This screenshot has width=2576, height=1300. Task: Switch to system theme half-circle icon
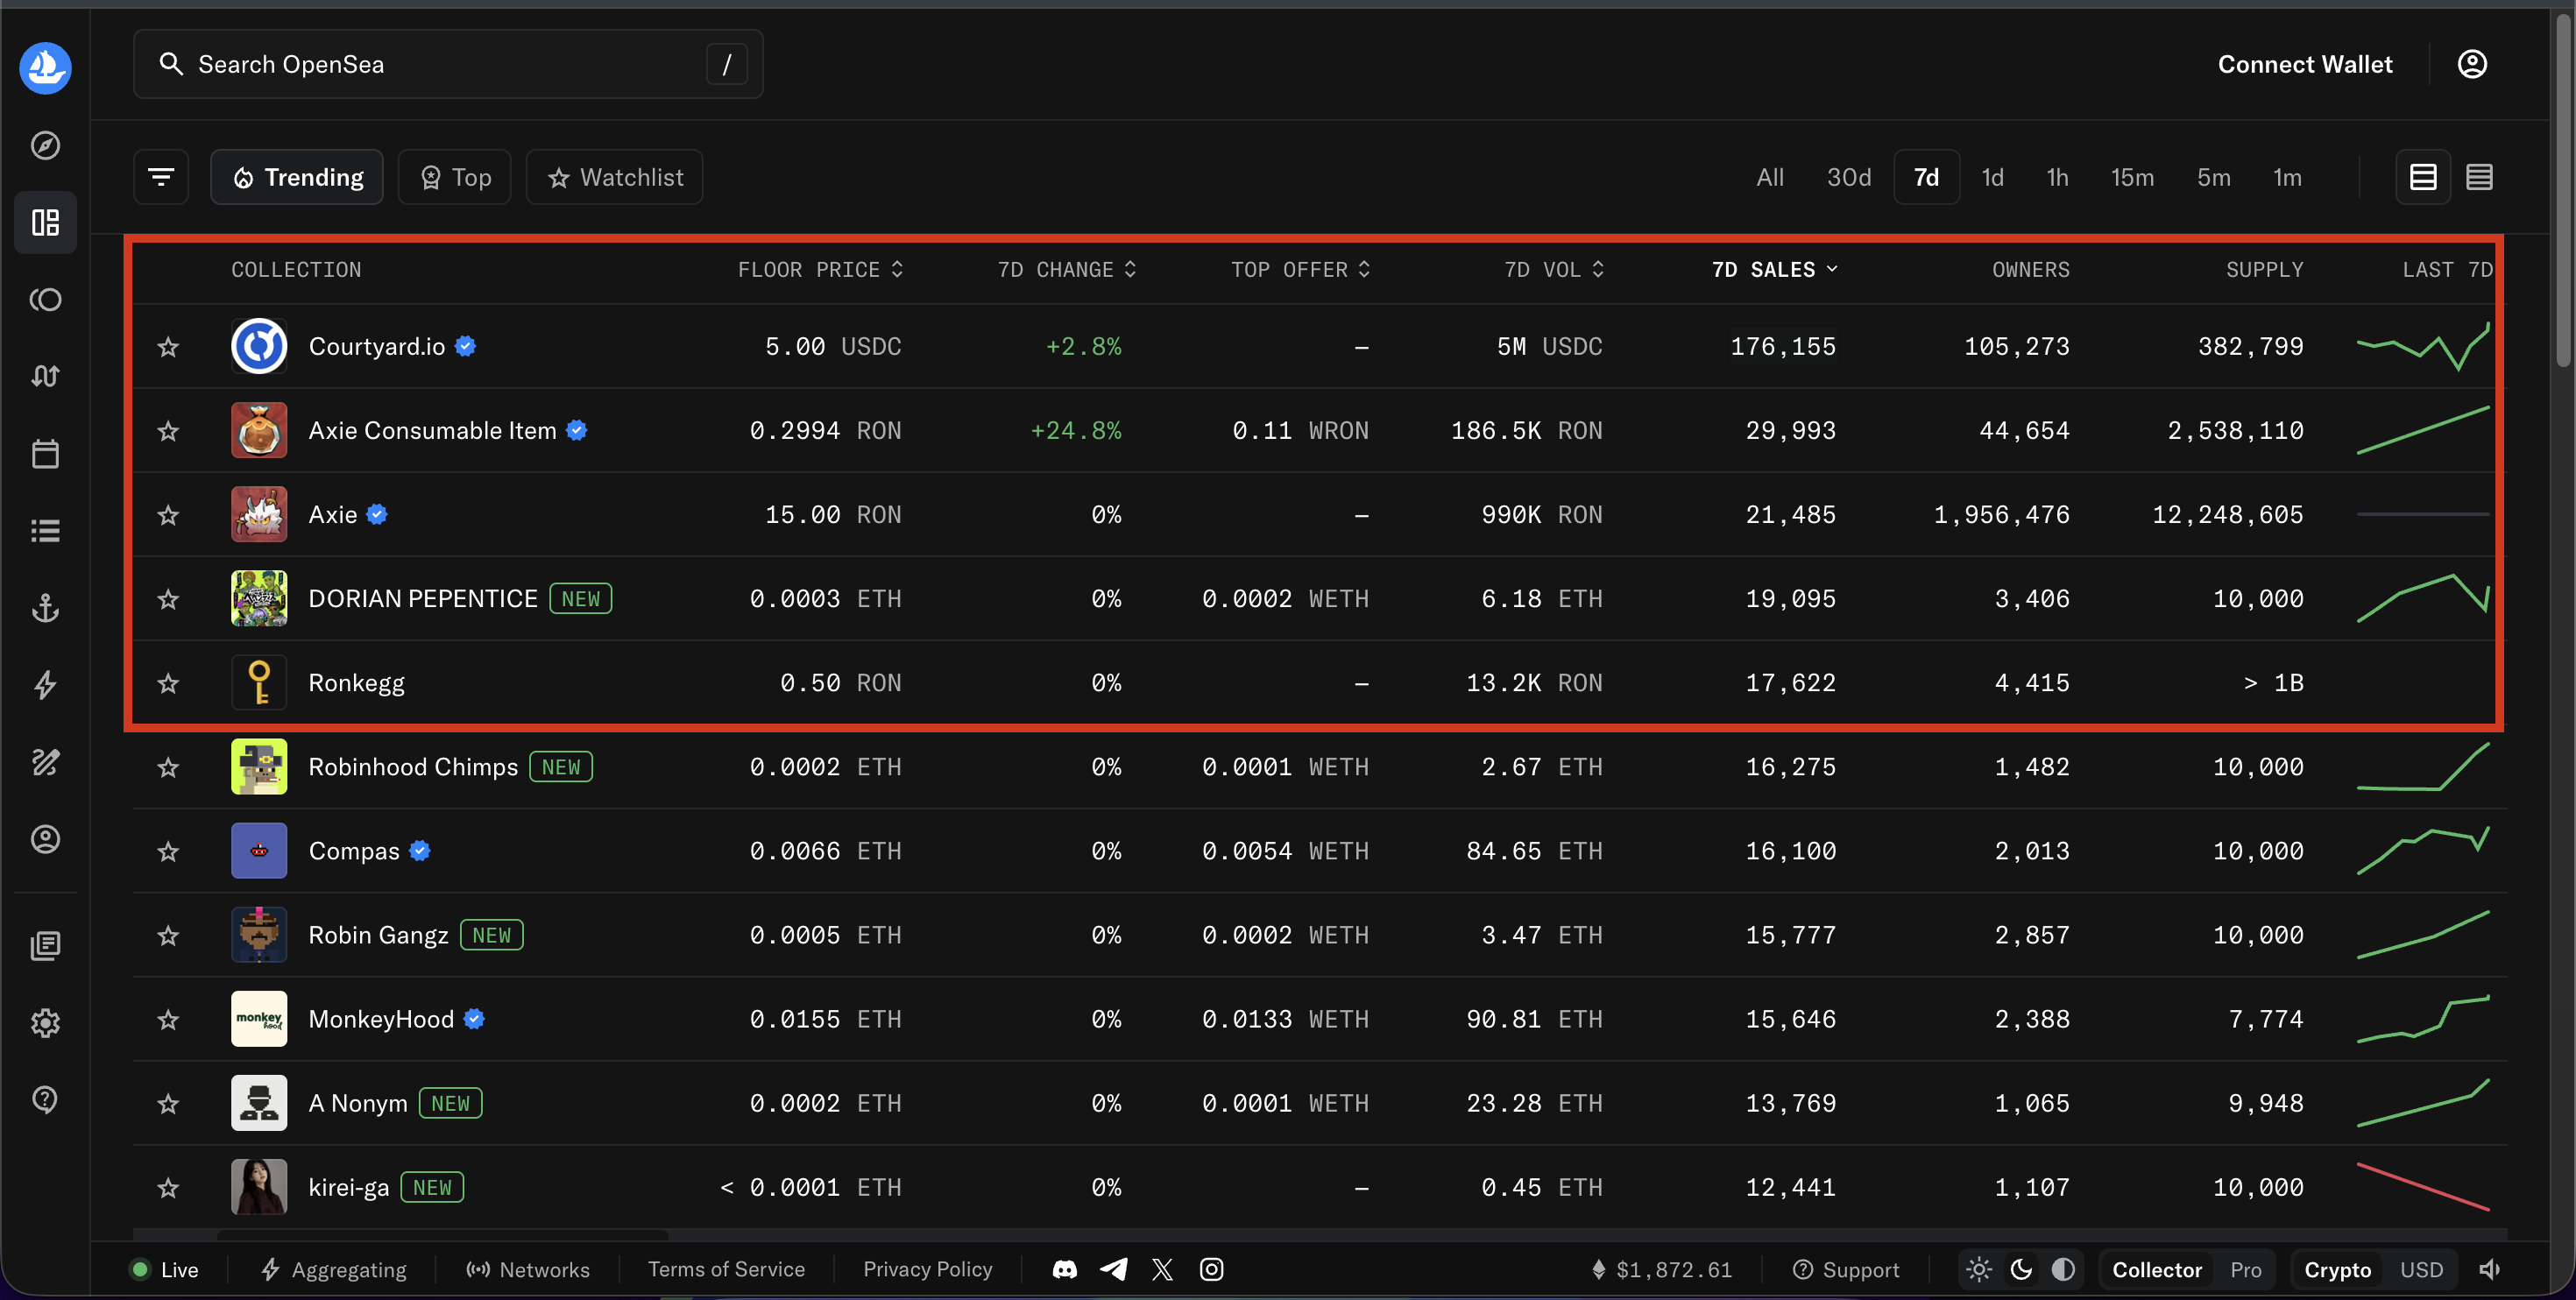point(2063,1269)
